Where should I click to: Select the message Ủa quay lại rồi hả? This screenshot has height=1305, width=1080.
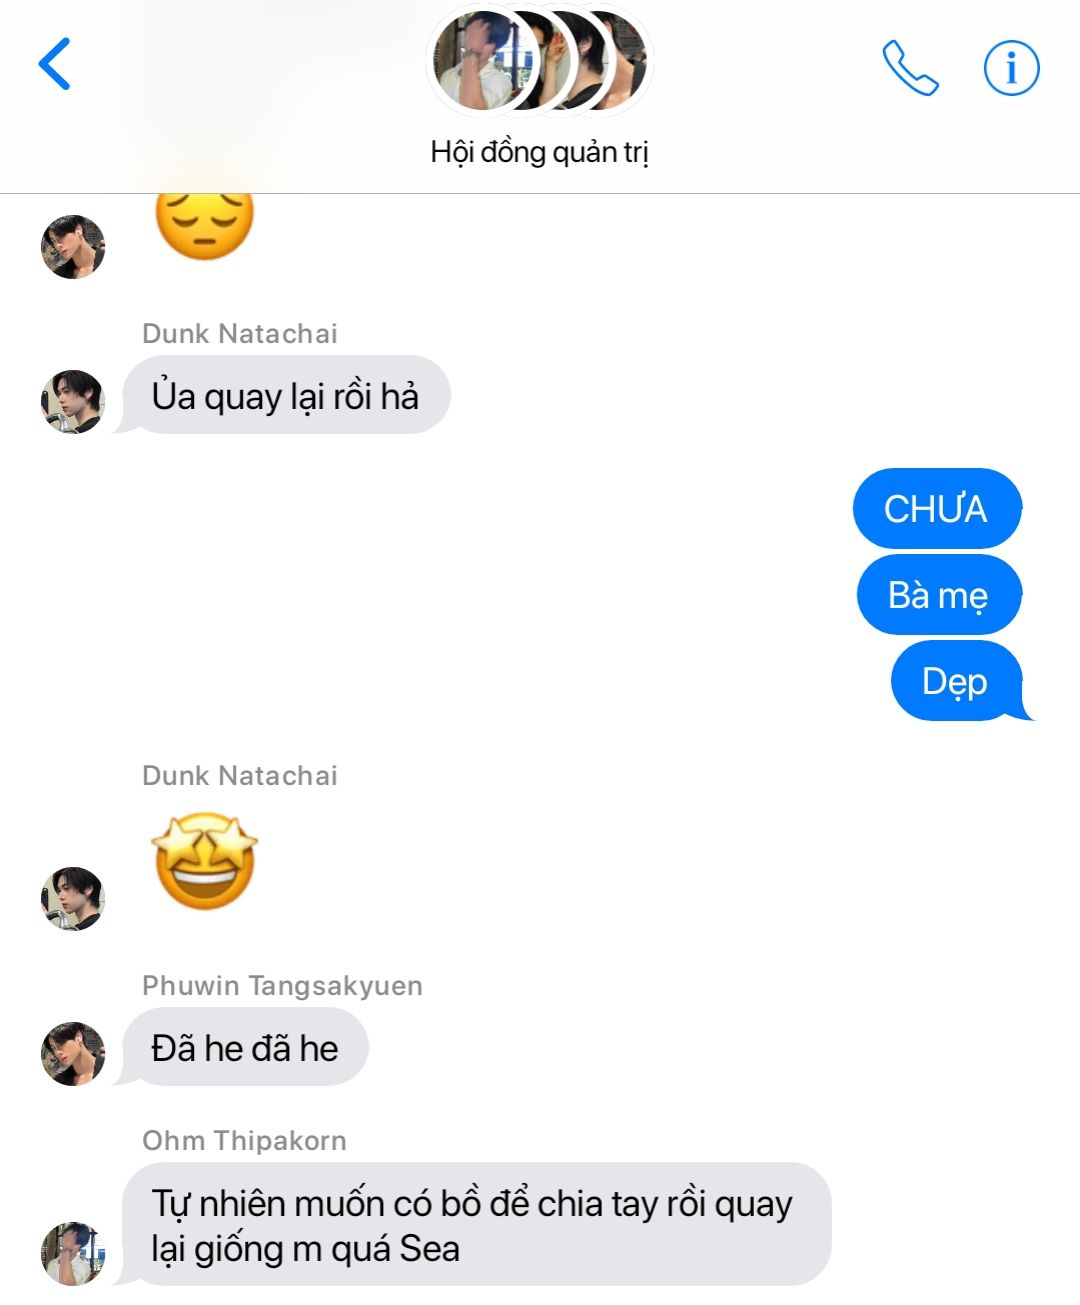(x=286, y=395)
